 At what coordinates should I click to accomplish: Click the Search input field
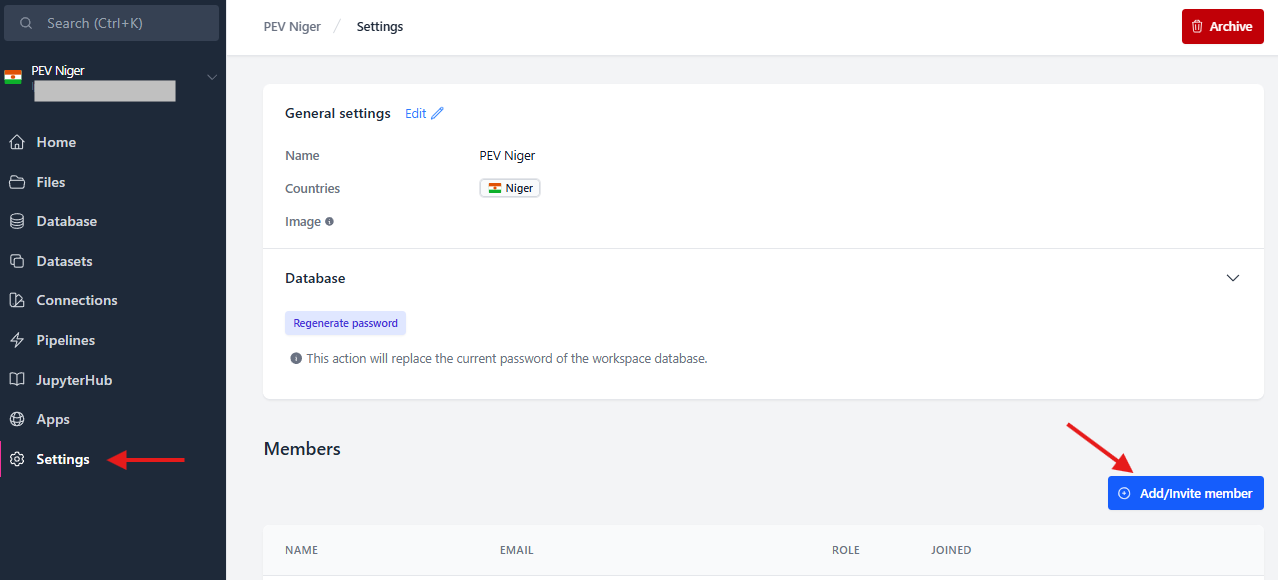(x=112, y=23)
